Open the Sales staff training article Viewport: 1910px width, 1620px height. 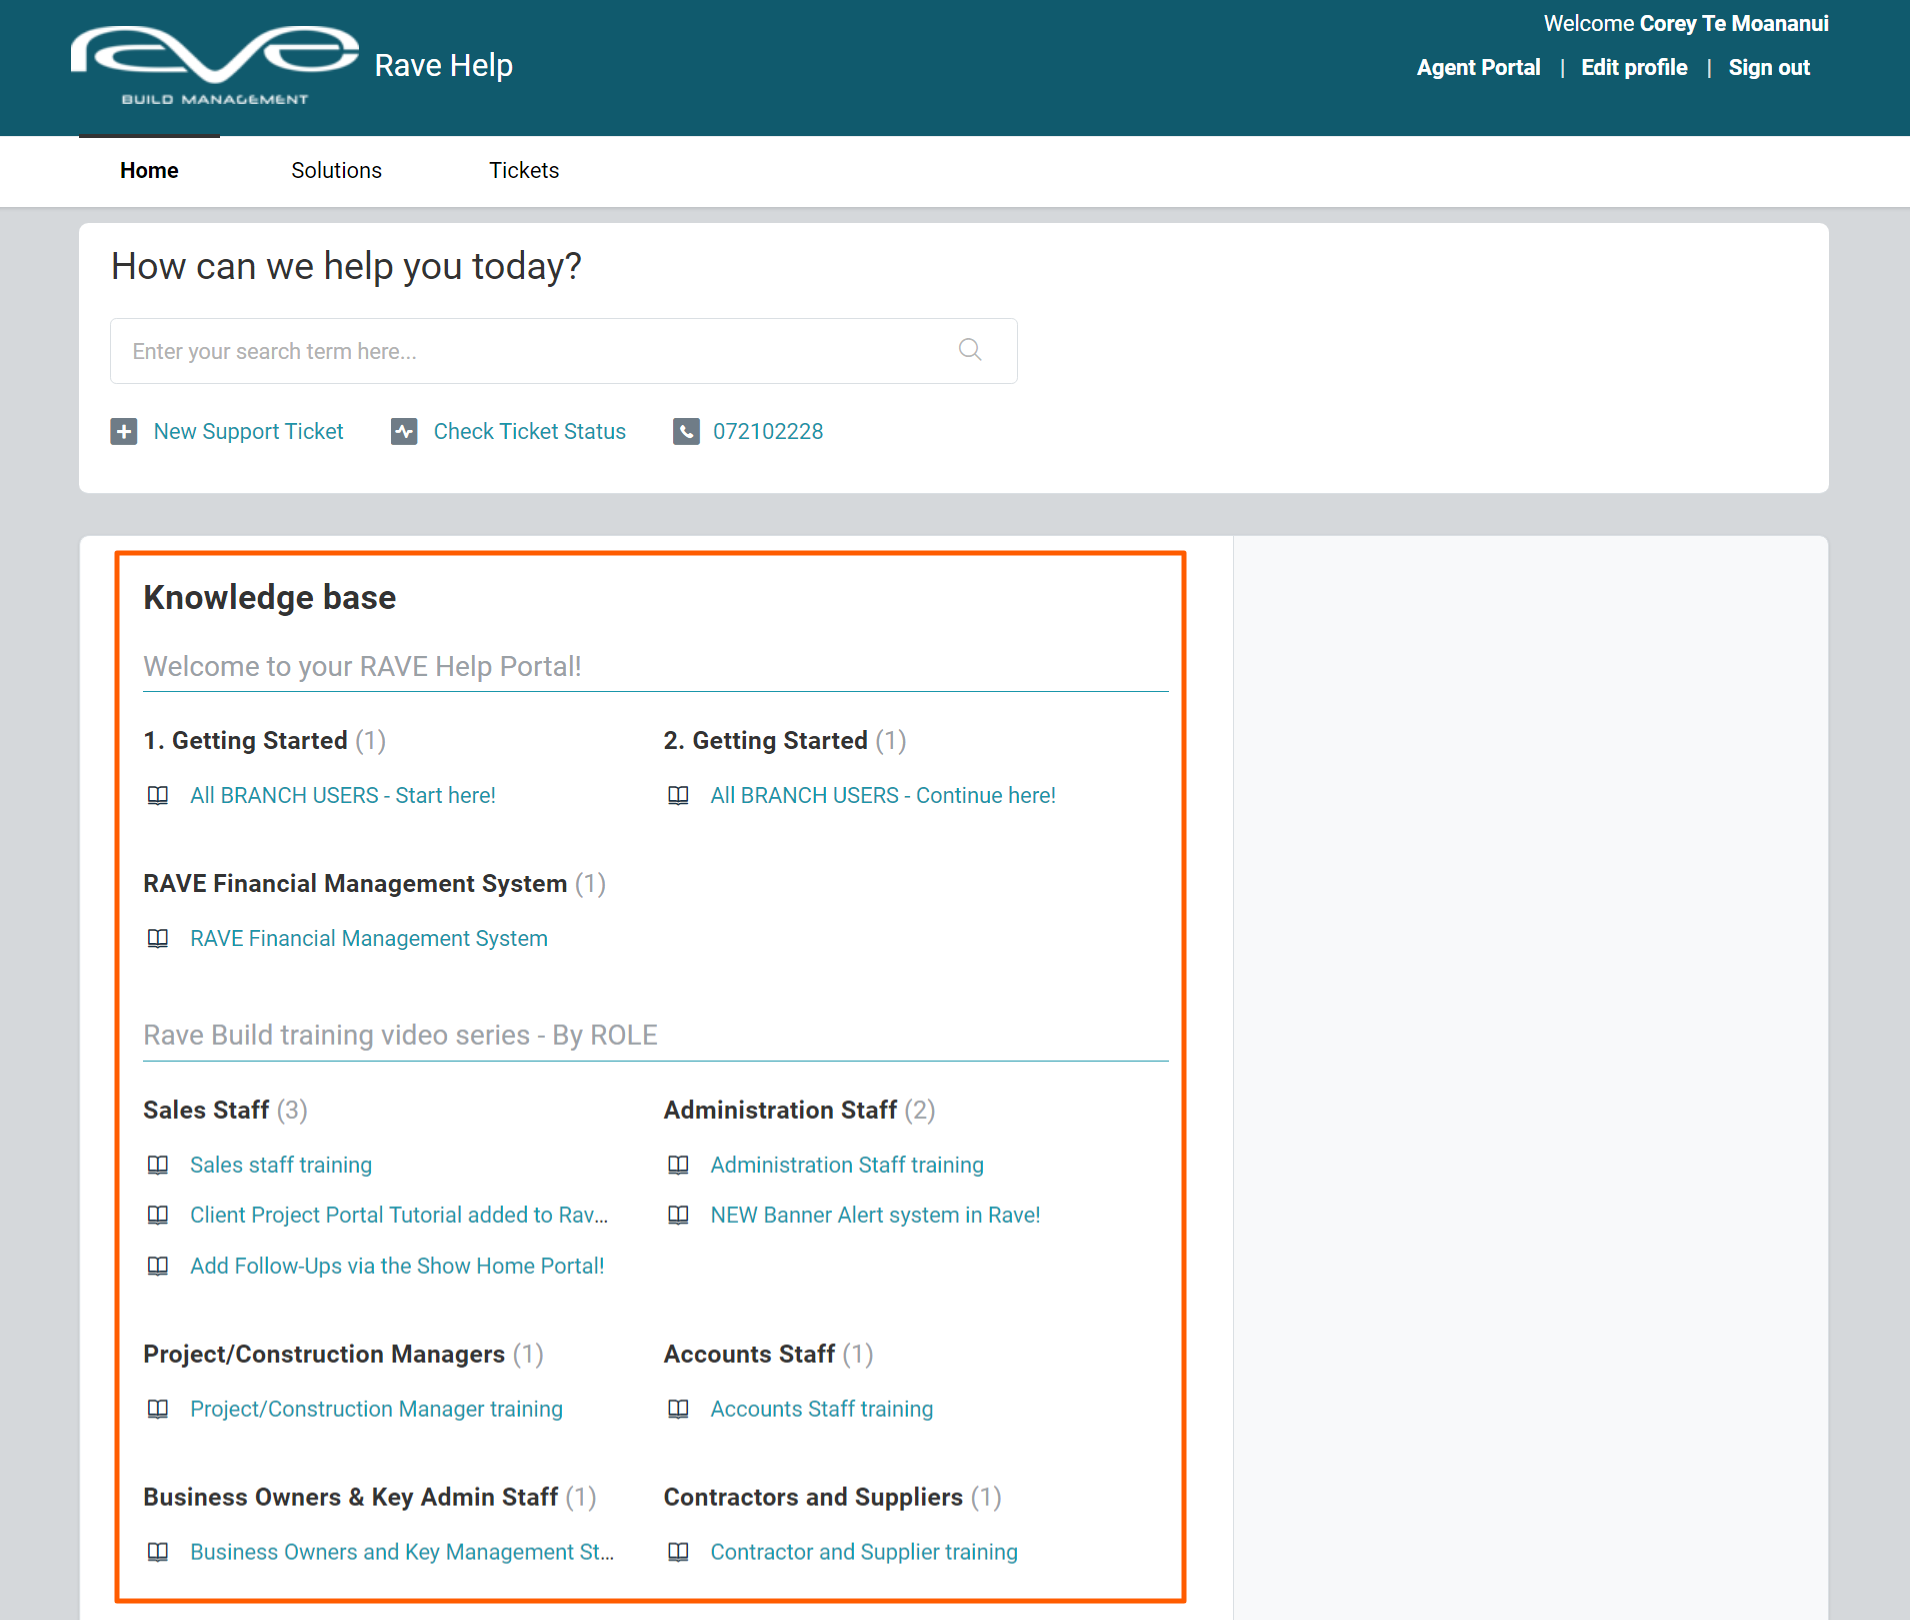click(x=281, y=1165)
